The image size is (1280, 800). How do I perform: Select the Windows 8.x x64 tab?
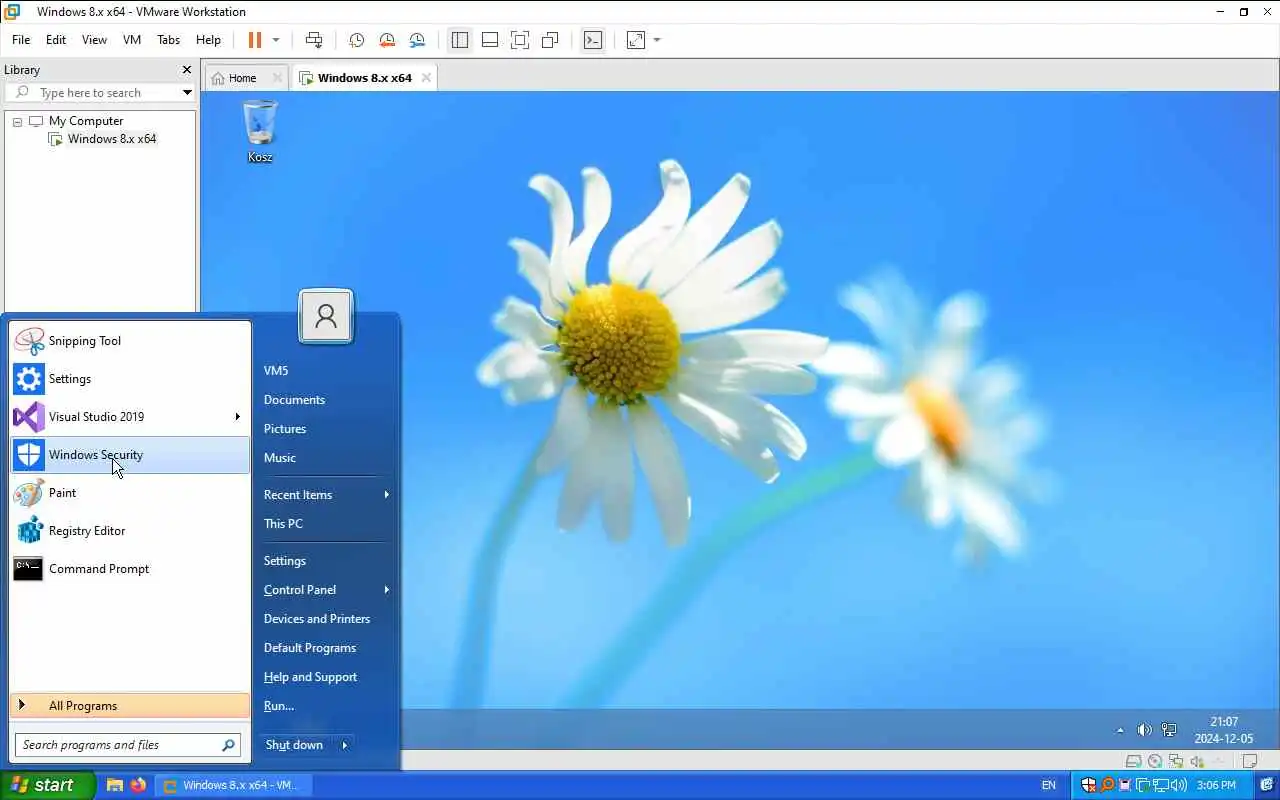point(365,78)
